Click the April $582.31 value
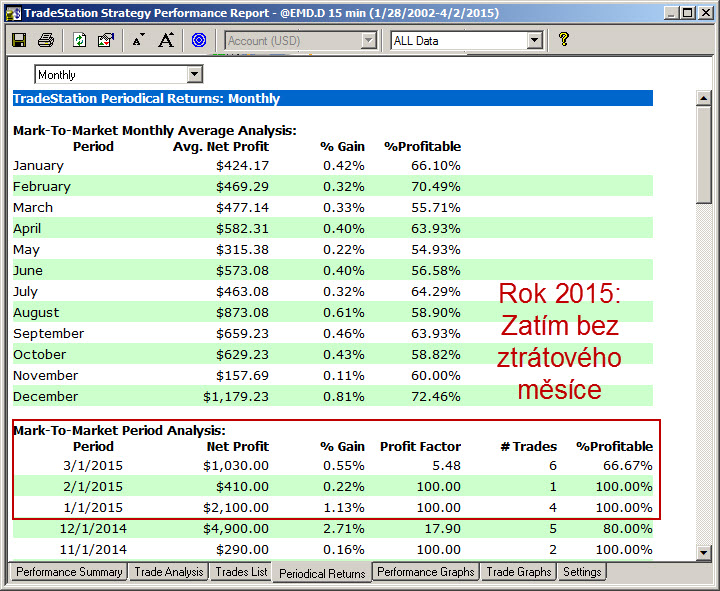This screenshot has width=720, height=591. [242, 228]
